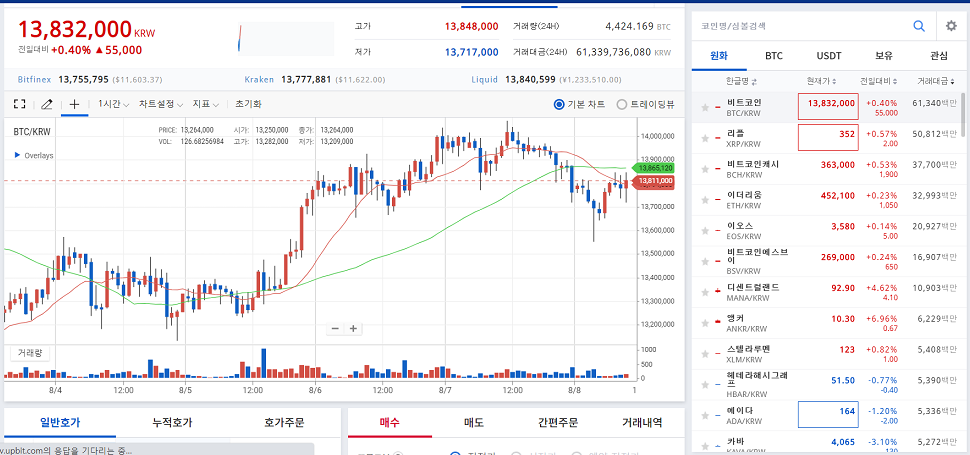Screen dimensions: 970x455
Task: Star the 디센트럴랜드 MANA/KRW row
Action: (704, 292)
